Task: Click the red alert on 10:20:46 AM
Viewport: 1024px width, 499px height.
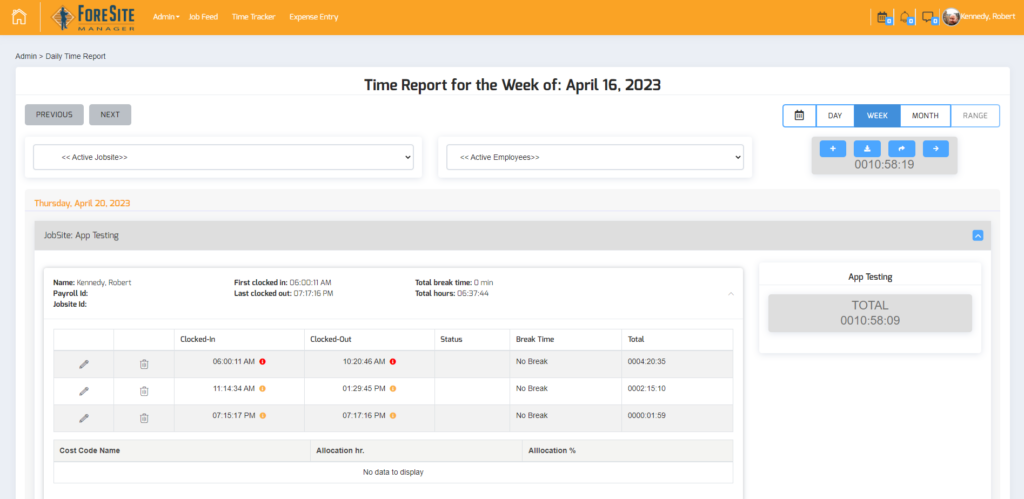Action: [x=393, y=362]
